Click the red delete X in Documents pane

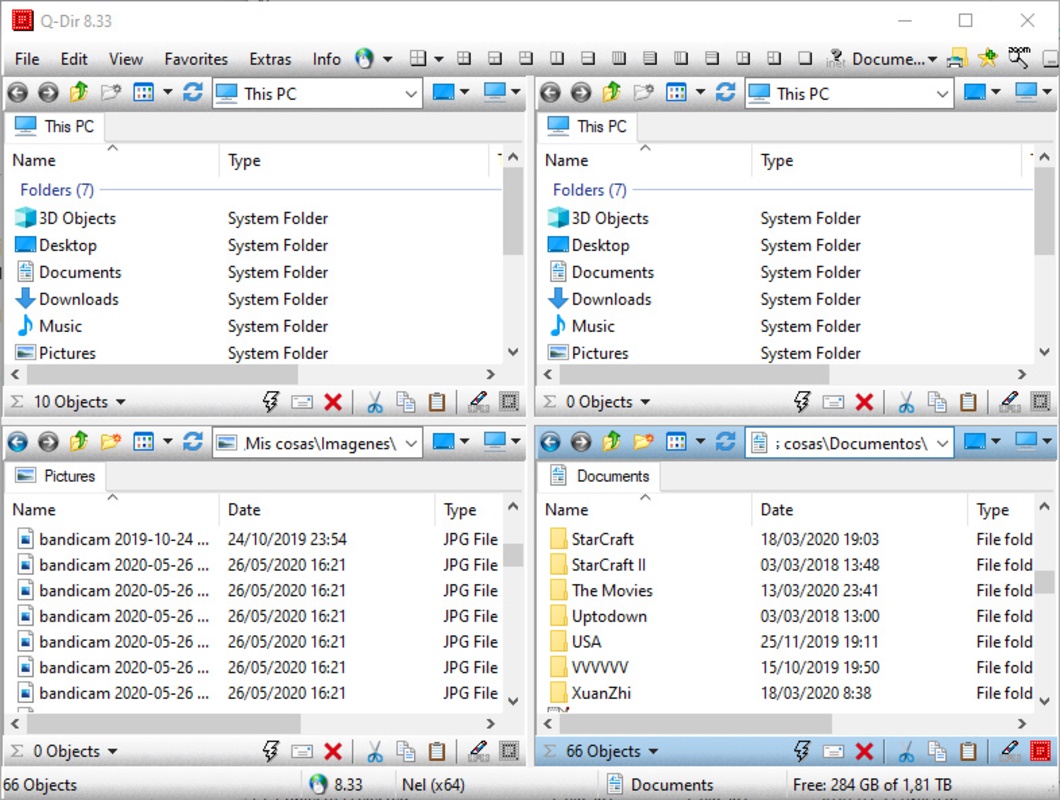865,751
